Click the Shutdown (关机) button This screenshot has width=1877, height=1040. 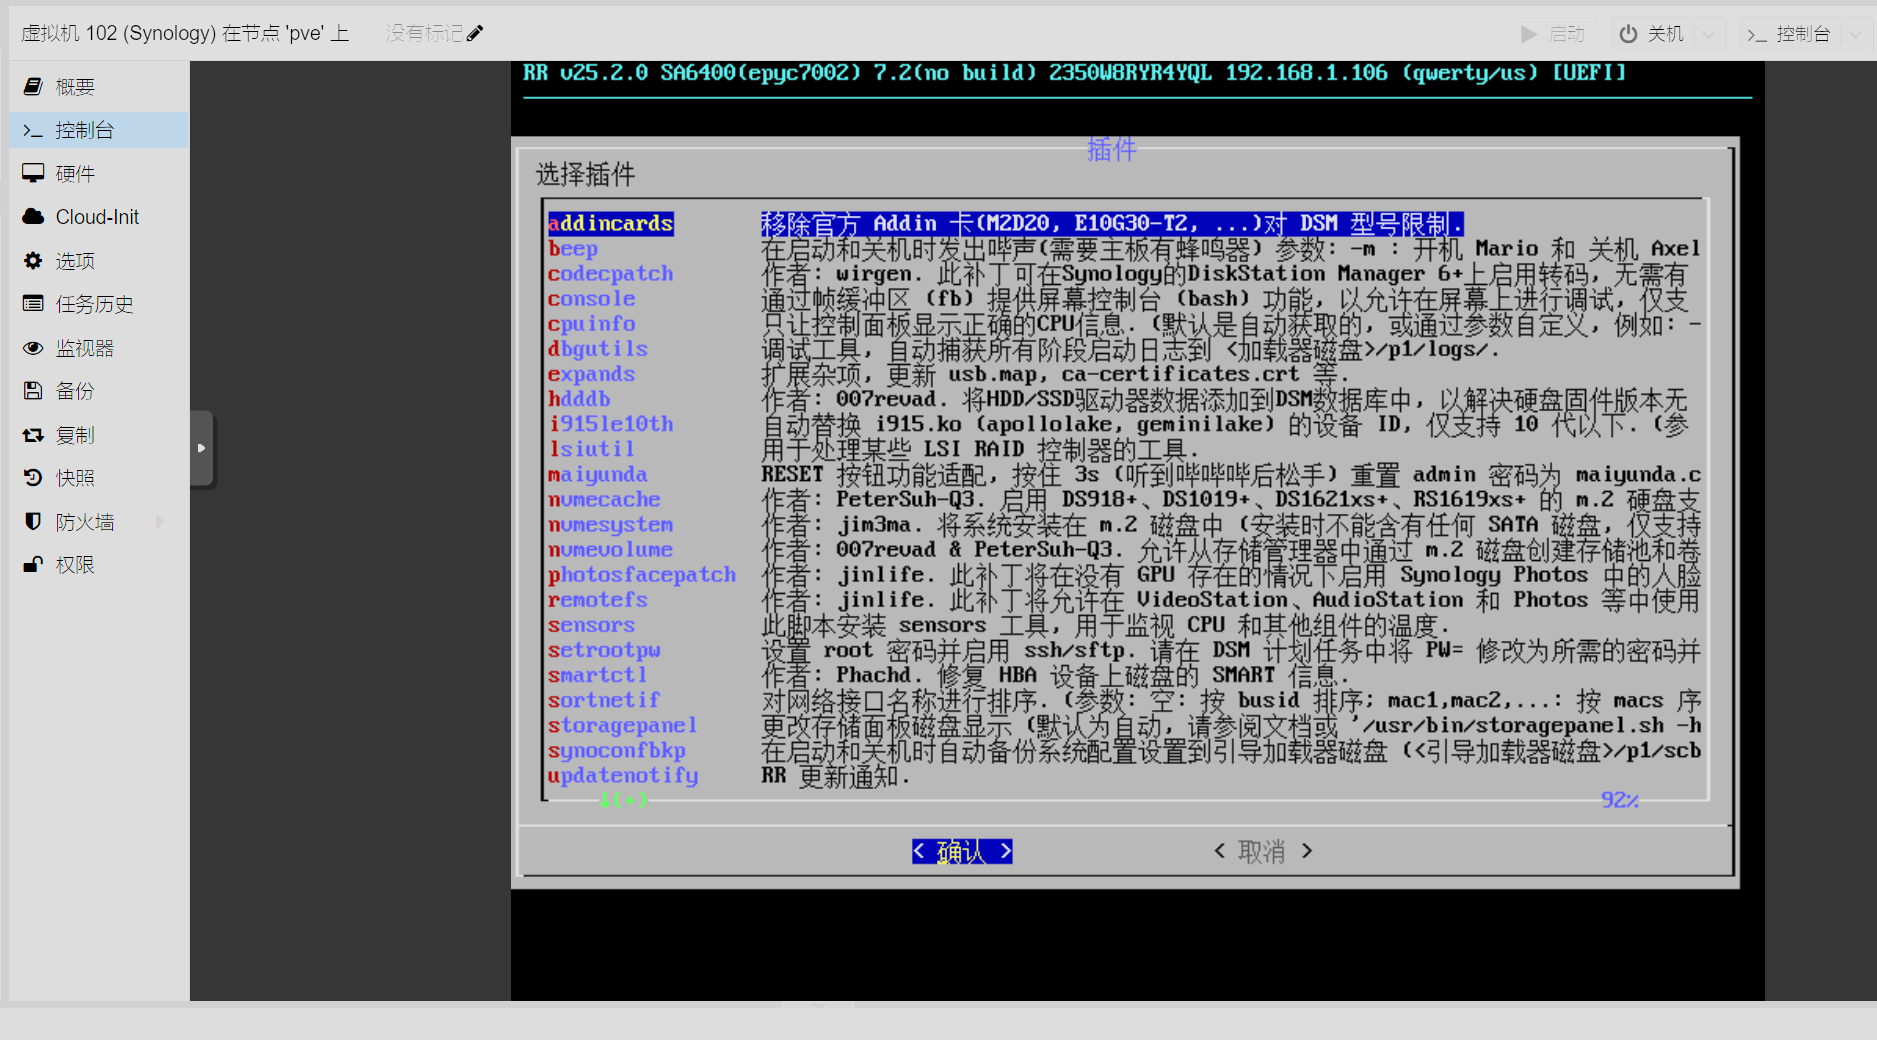1652,34
